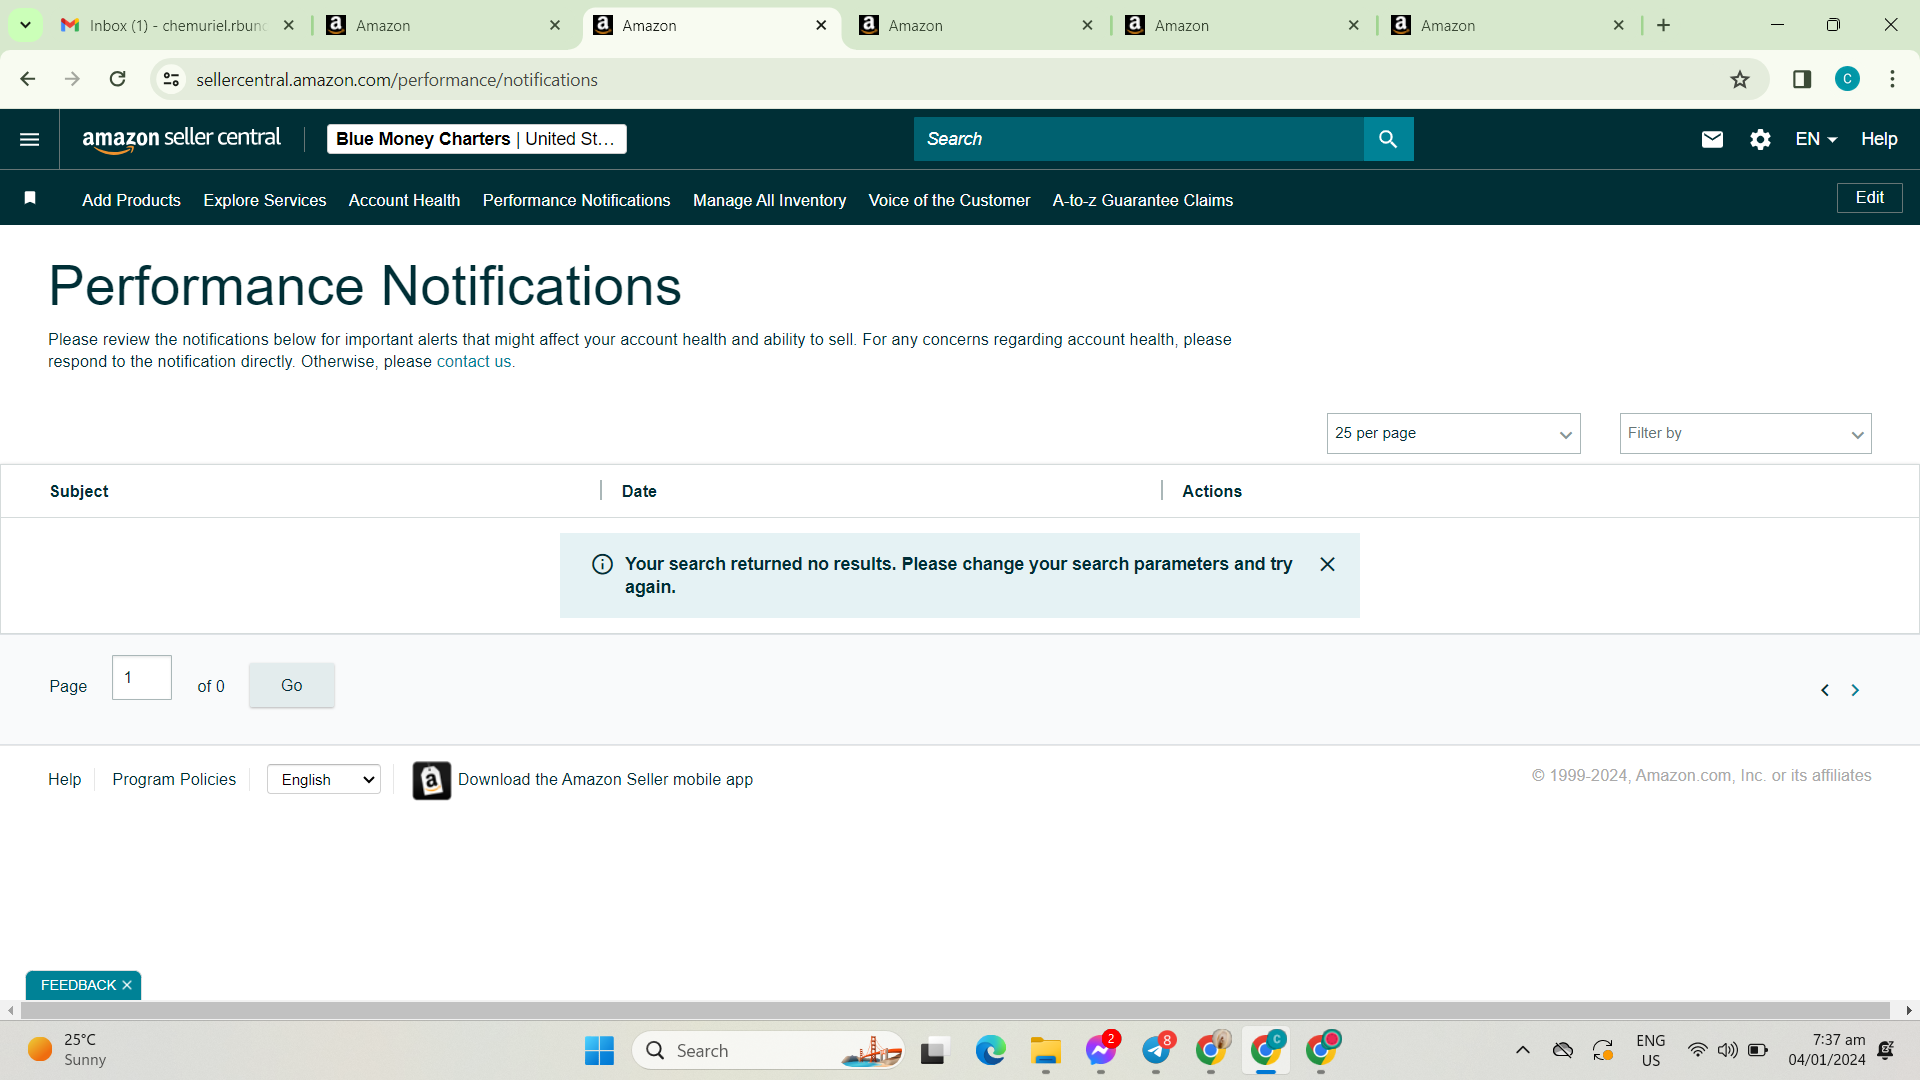Open Manage All Inventory menu item

[x=769, y=200]
